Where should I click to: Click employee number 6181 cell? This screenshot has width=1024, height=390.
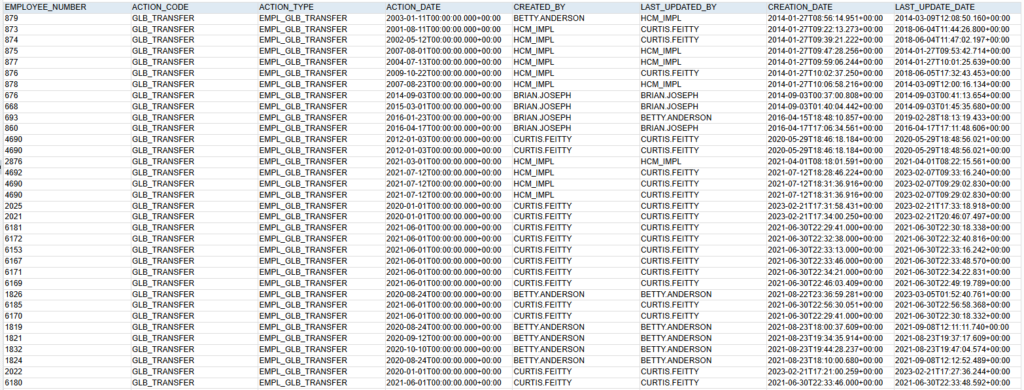coord(66,227)
